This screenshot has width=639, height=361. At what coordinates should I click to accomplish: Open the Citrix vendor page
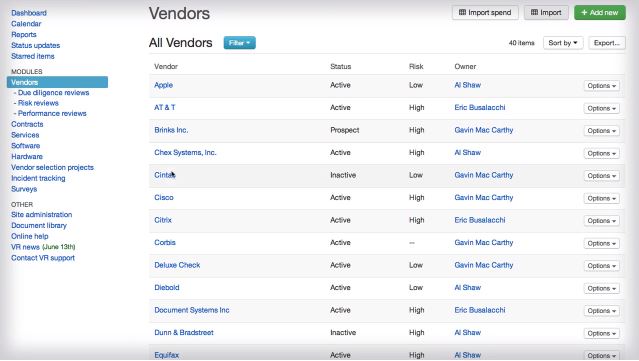[163, 220]
